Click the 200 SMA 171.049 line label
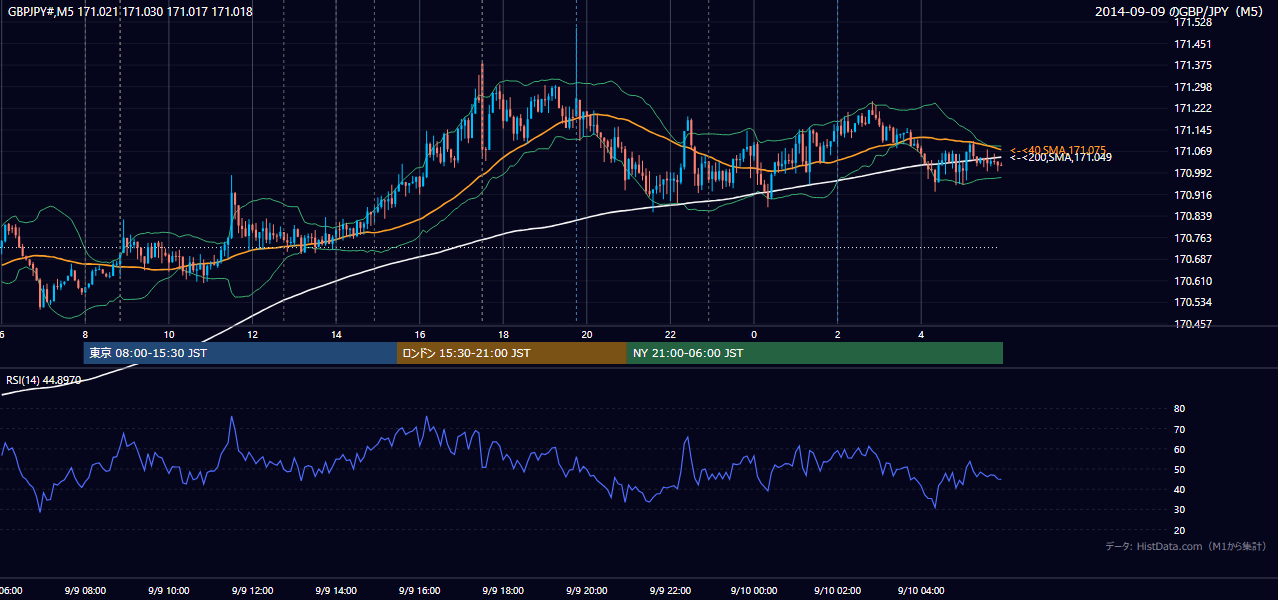This screenshot has width=1278, height=600. [1060, 157]
